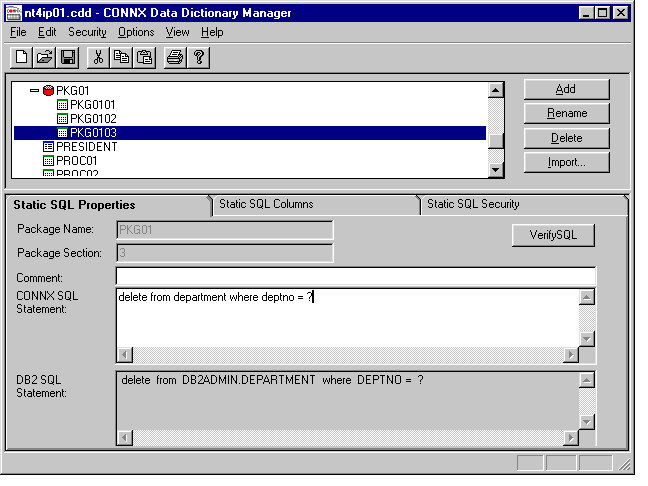Click the icon beside PRESIDENT
648x486 pixels.
48,147
